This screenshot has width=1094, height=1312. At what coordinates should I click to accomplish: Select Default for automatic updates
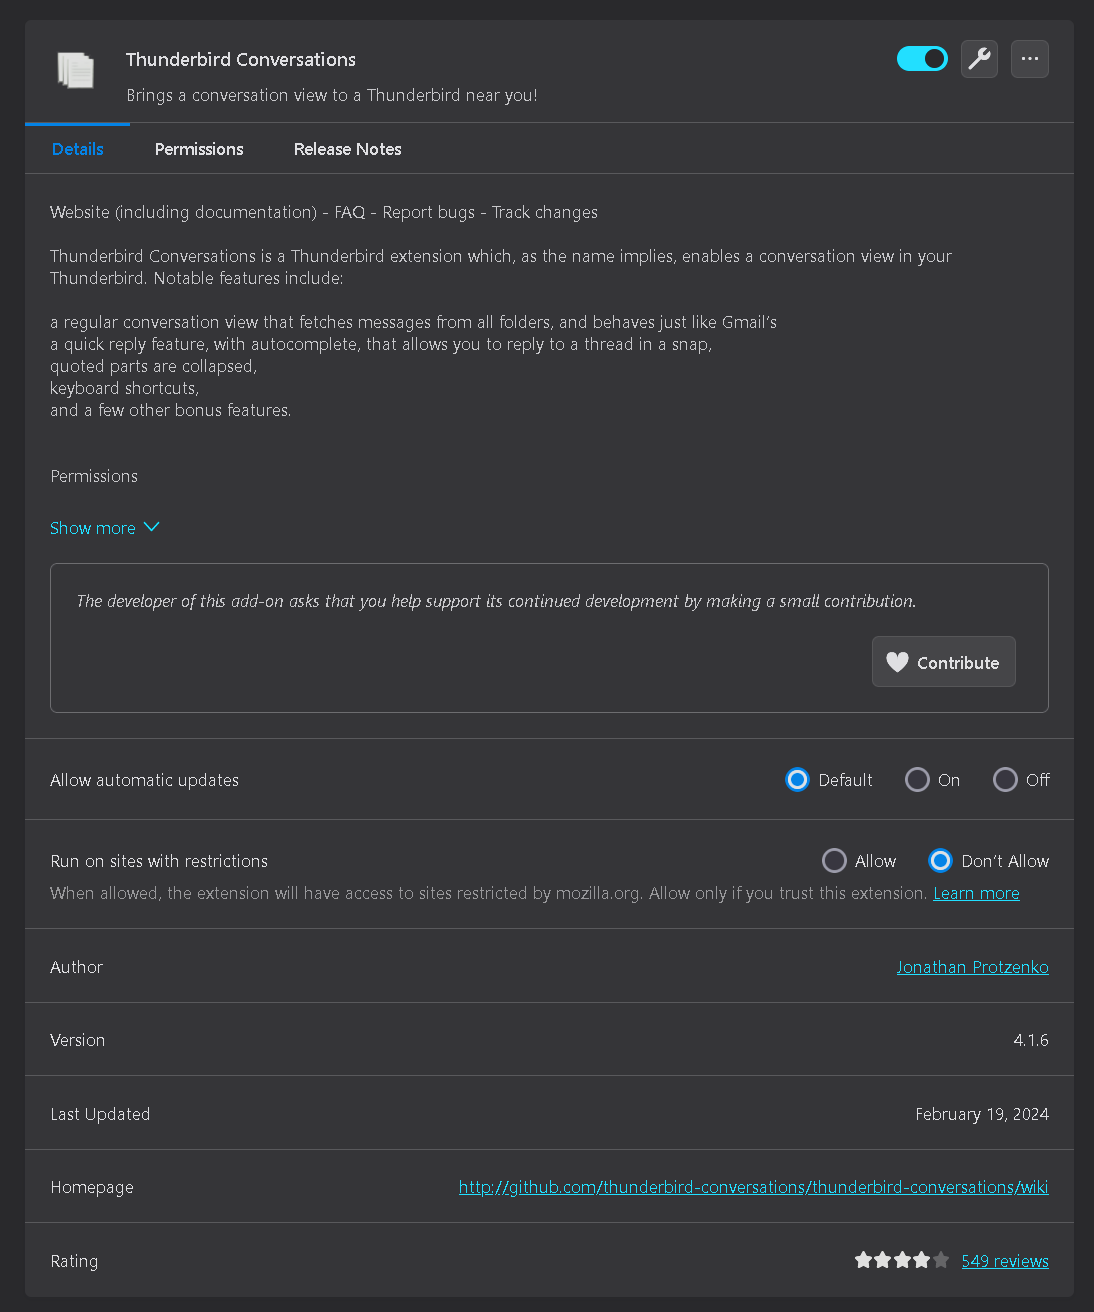[797, 780]
